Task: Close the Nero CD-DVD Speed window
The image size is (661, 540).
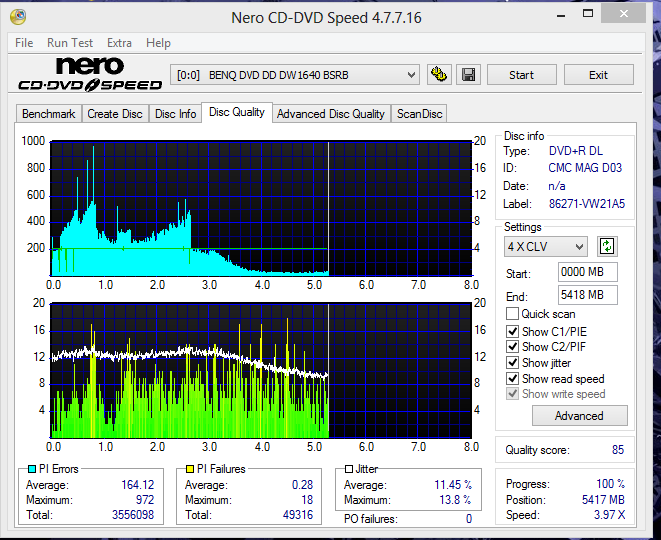Action: pos(623,14)
